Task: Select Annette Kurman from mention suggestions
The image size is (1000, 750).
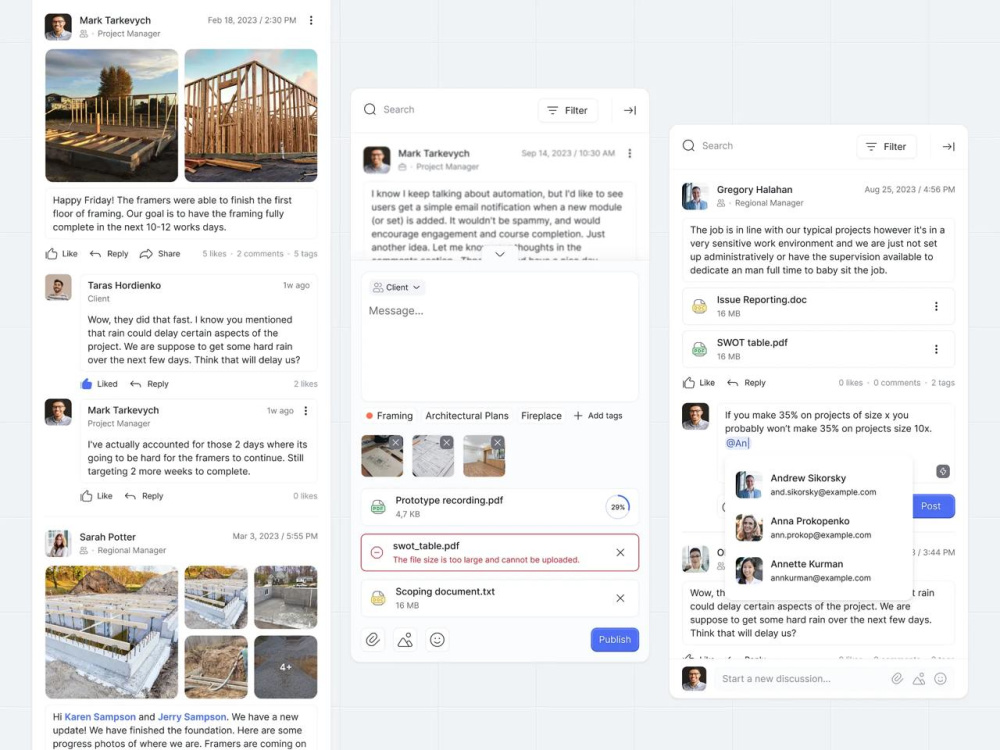Action: [819, 570]
